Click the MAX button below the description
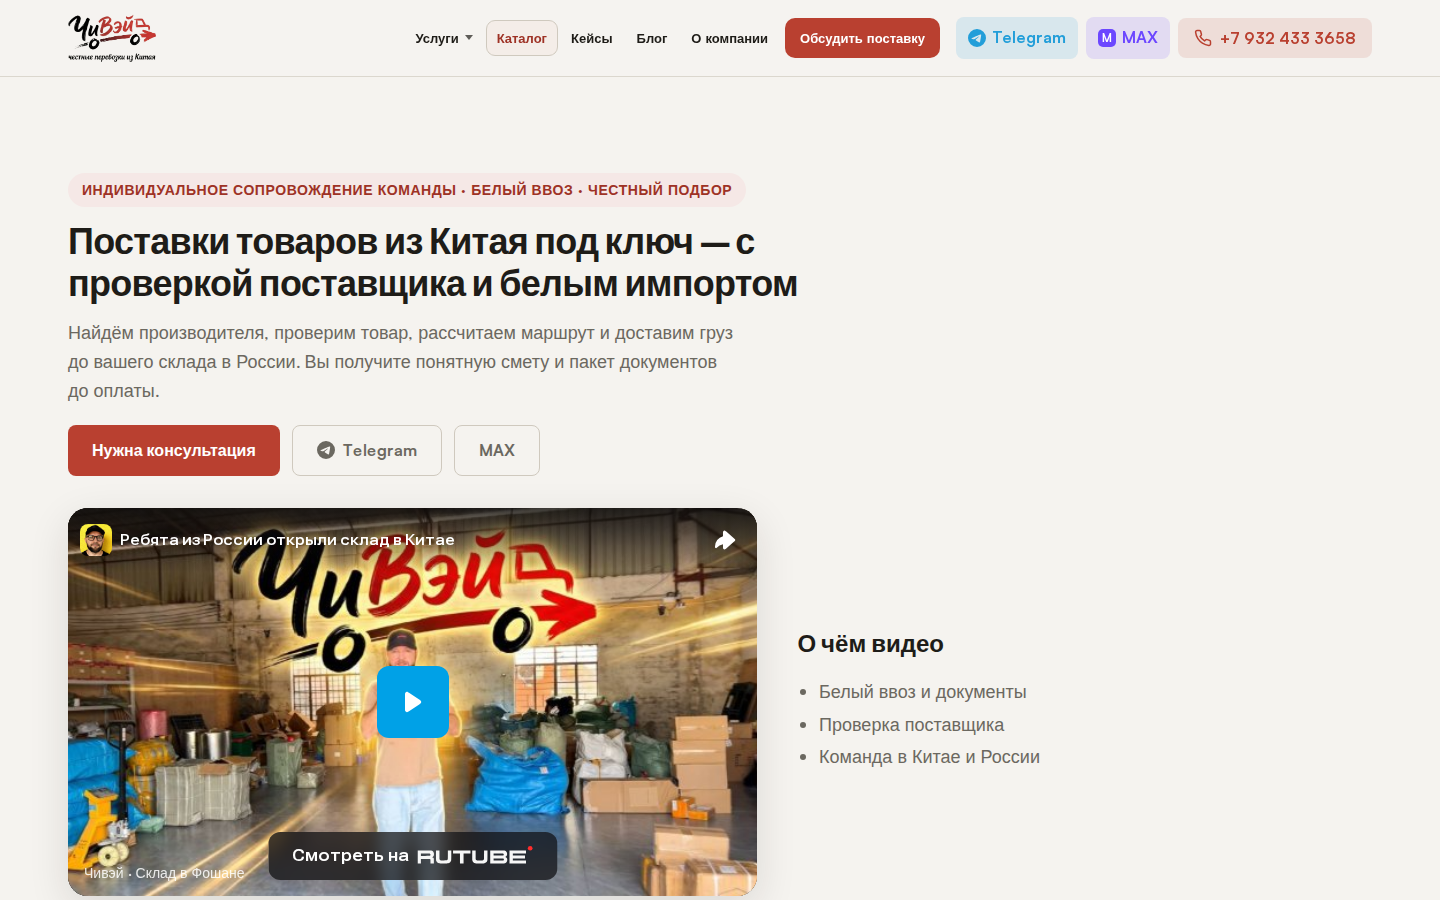 click(x=497, y=450)
